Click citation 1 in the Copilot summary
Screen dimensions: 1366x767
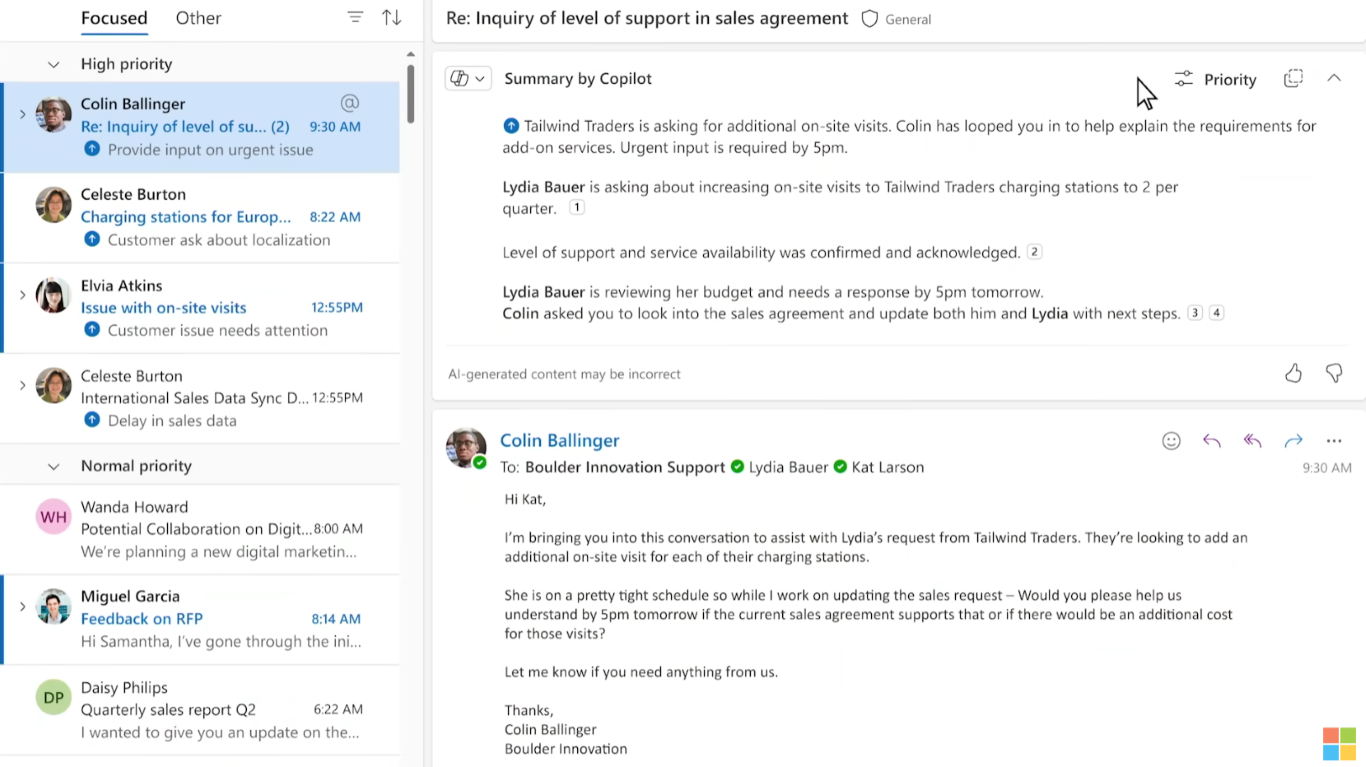pos(576,207)
